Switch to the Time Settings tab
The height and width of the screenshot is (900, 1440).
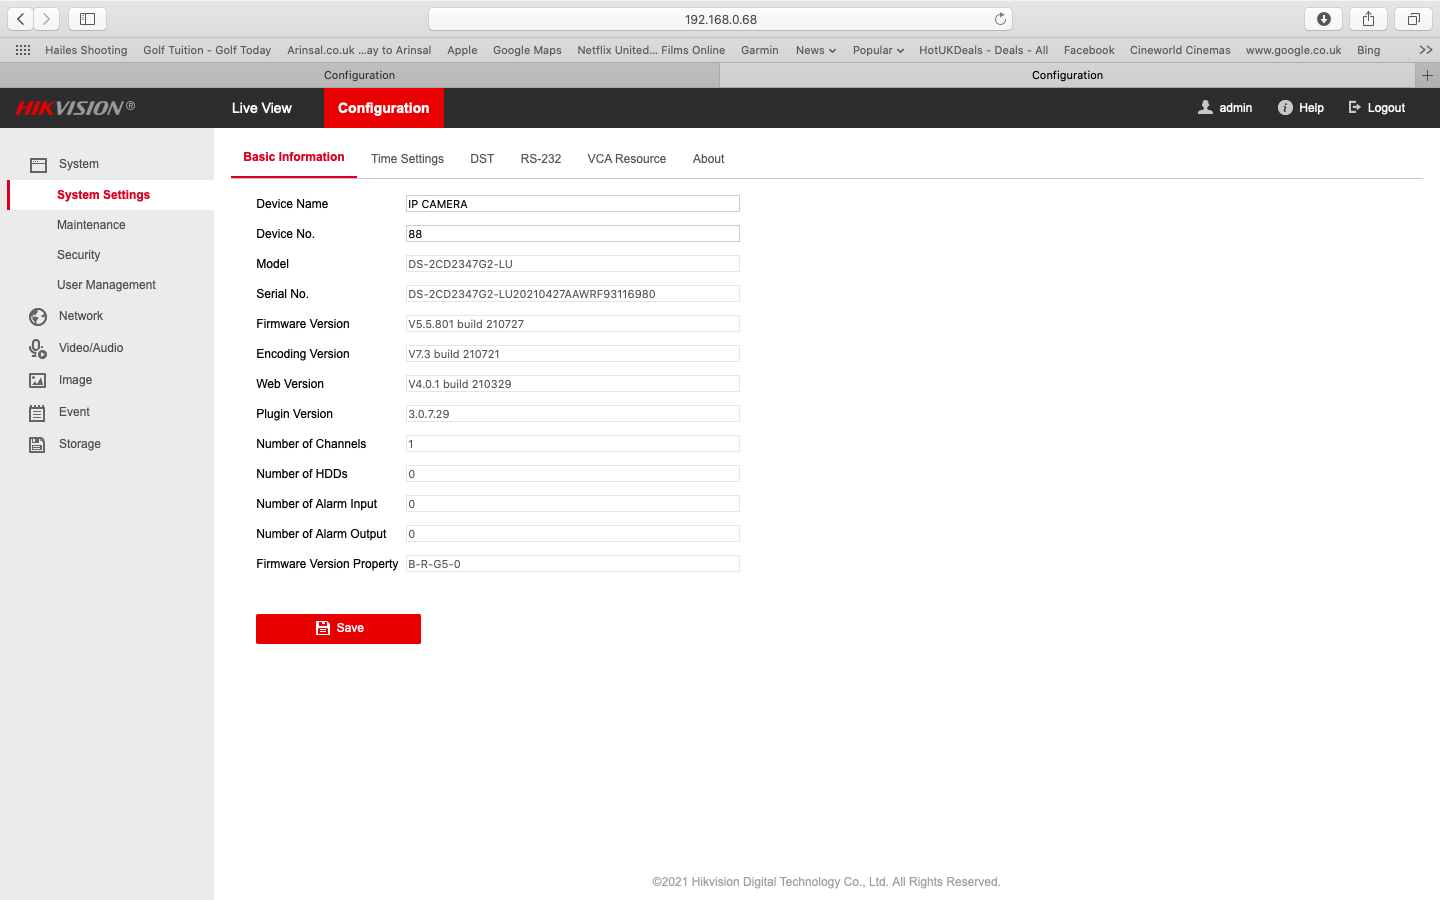[407, 158]
